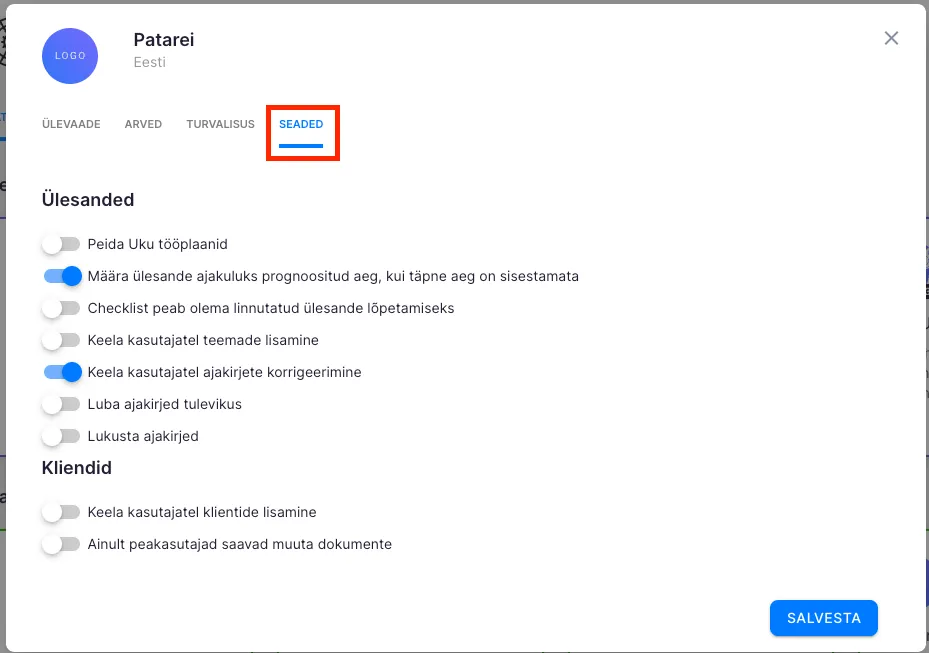The height and width of the screenshot is (653, 929).
Task: Switch to the Arved tab
Action: (143, 125)
